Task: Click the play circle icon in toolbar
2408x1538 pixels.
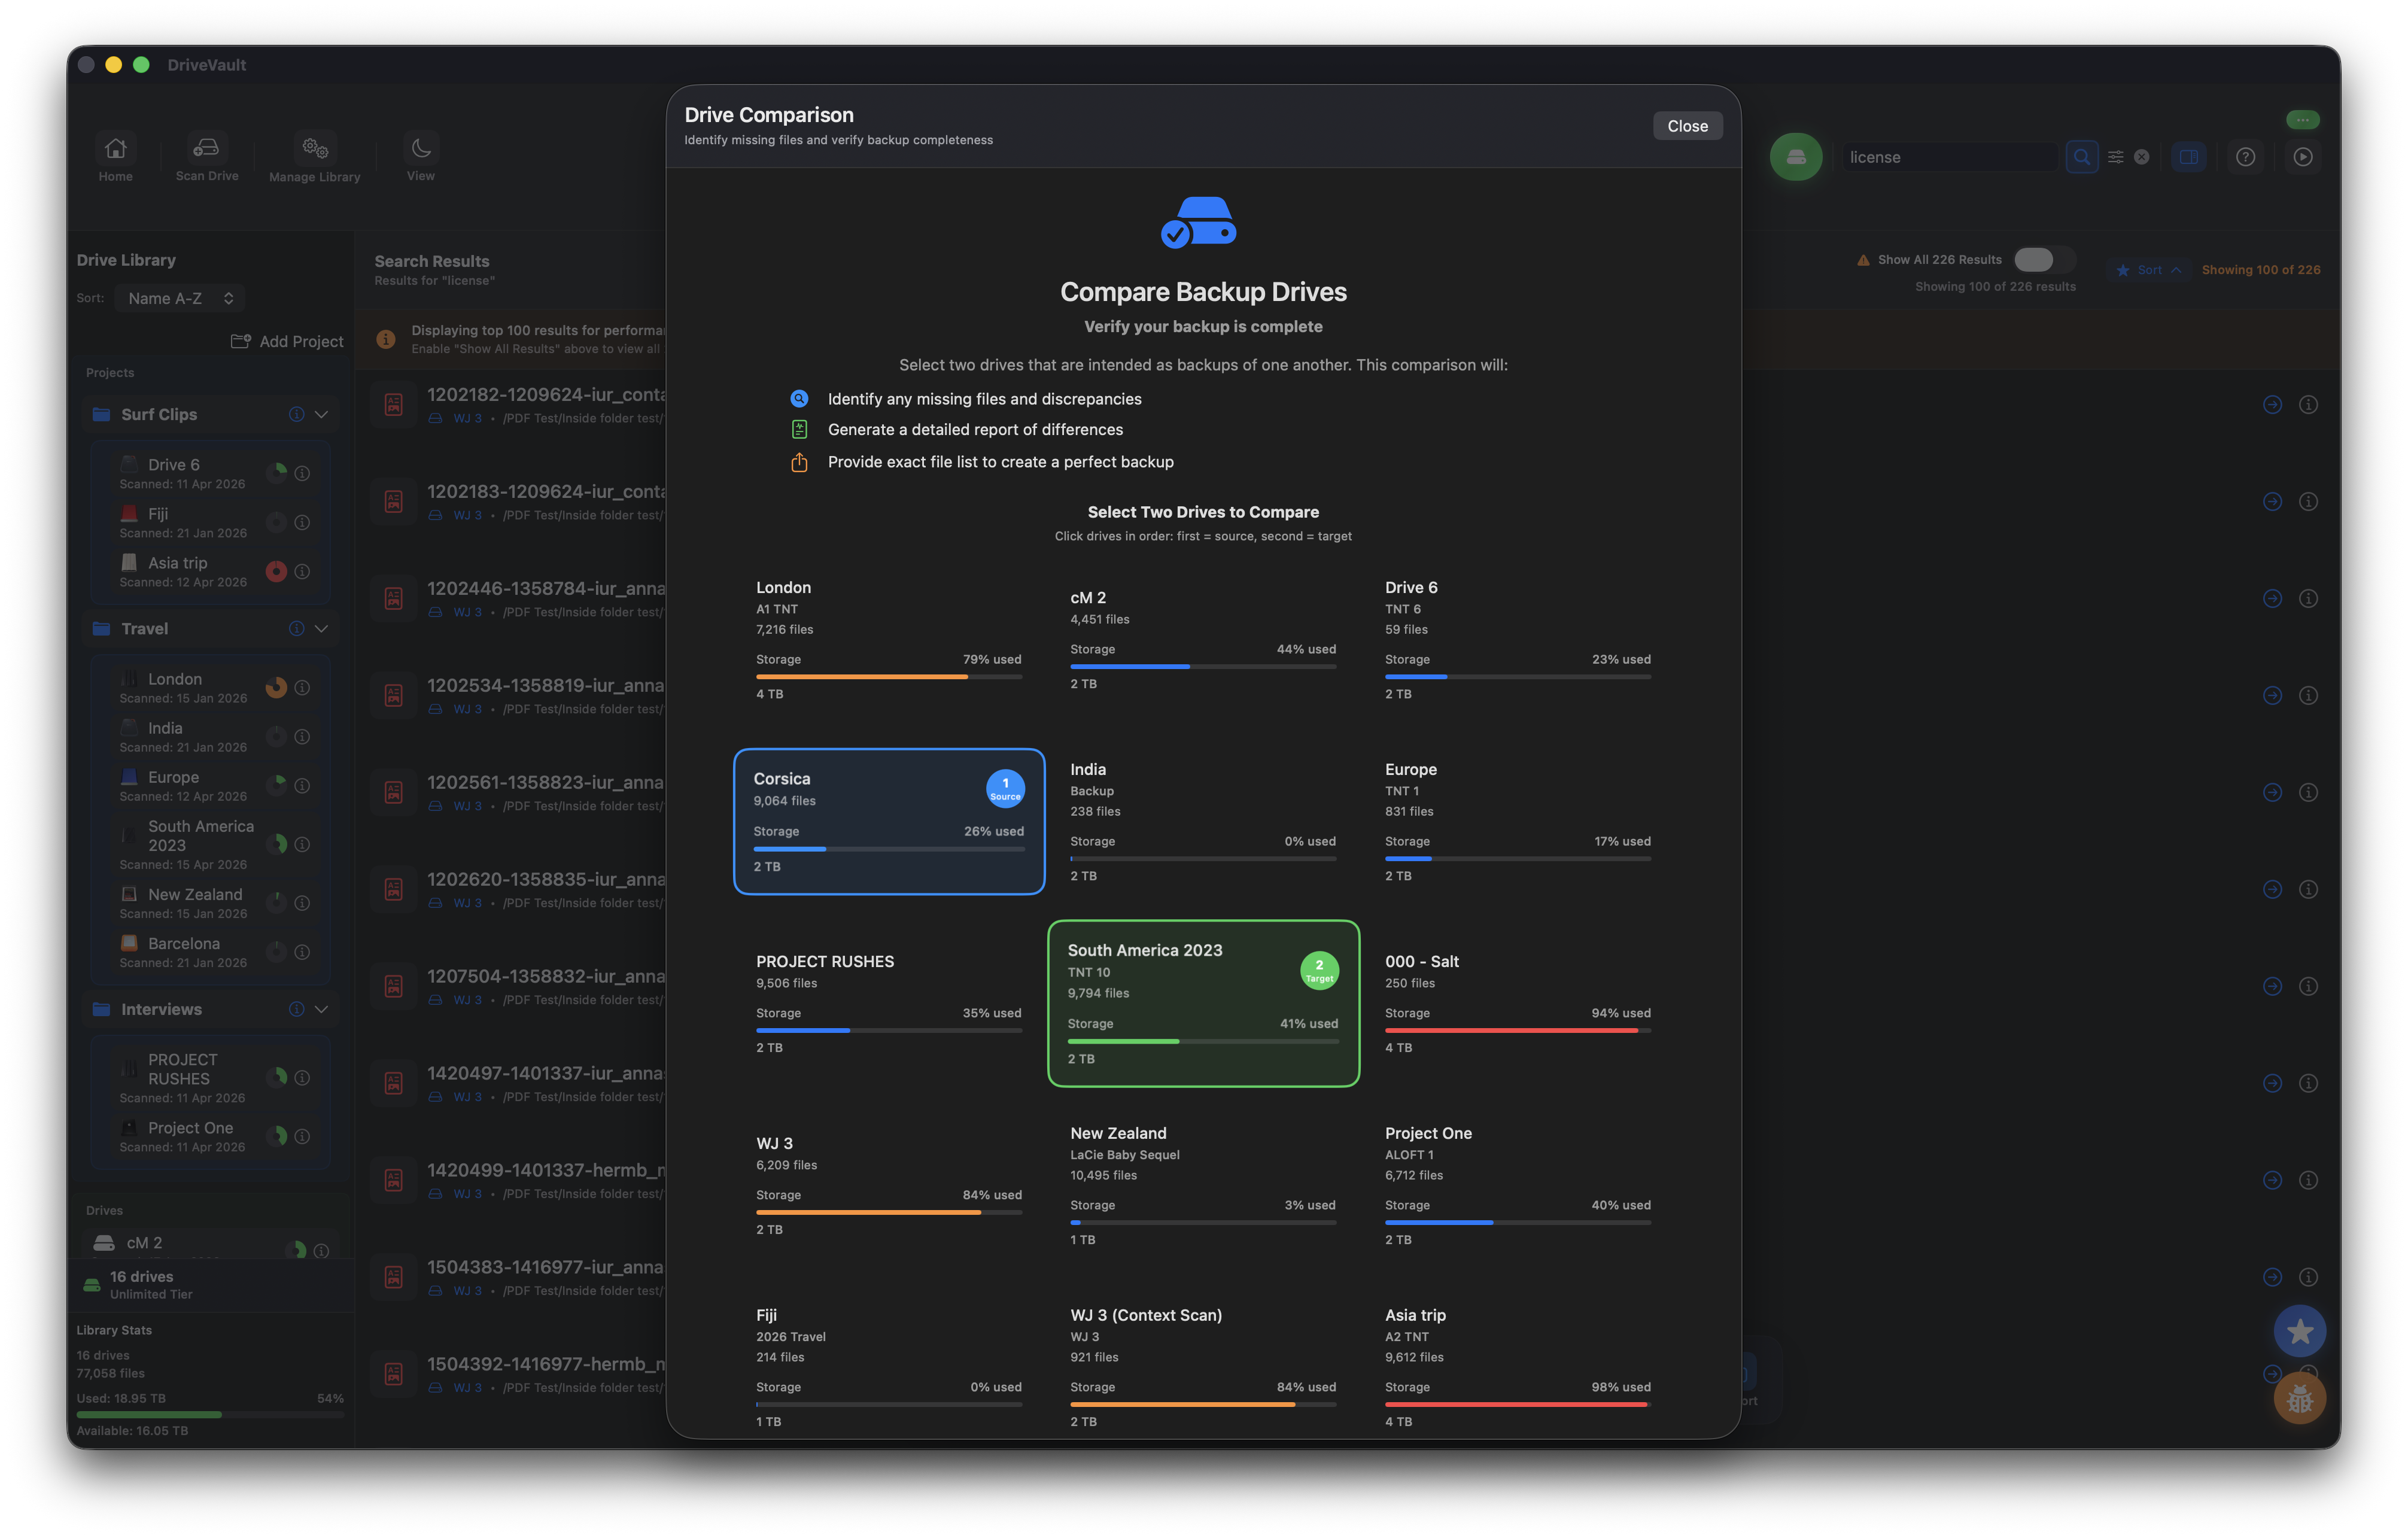Action: 2302,157
